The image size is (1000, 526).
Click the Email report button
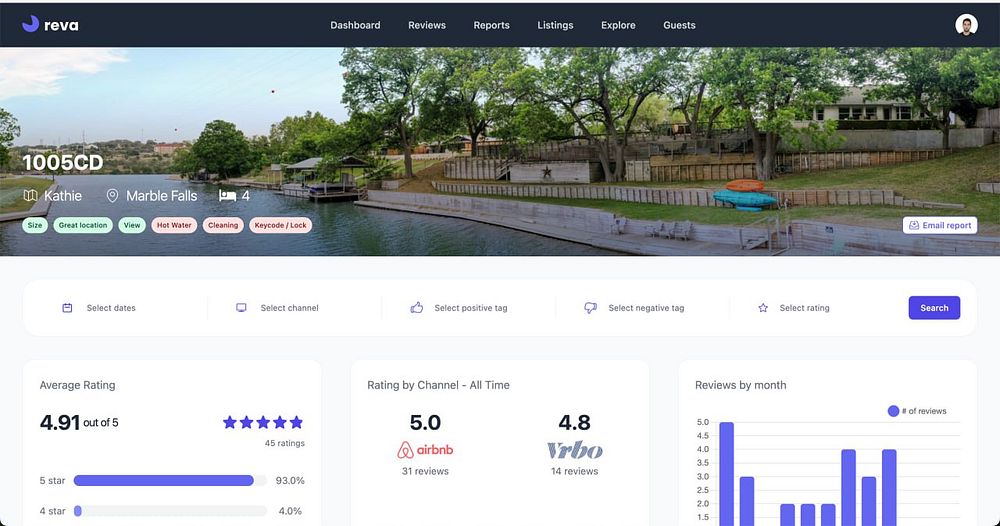pos(940,225)
